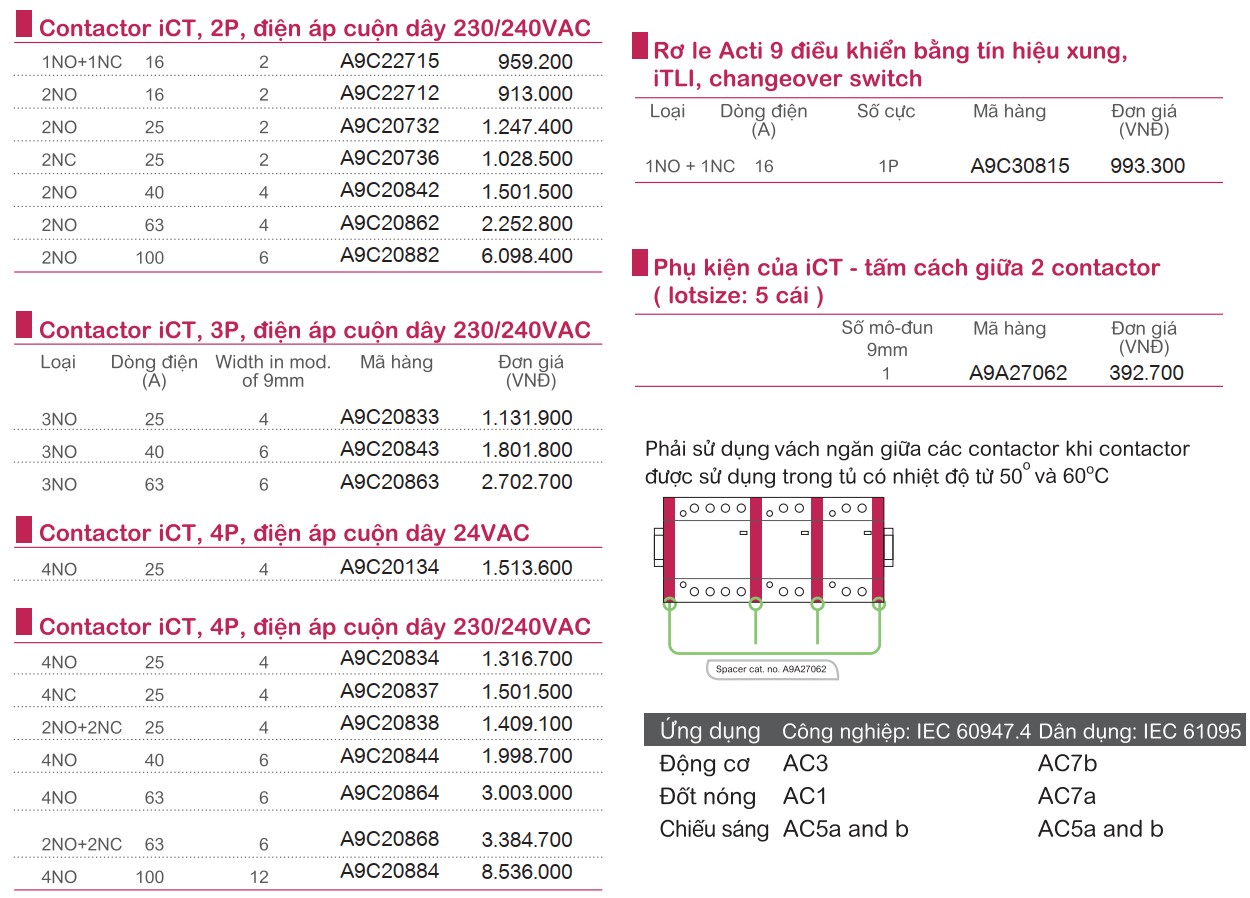Click price 3.384.700
Viewport: 1250px width, 898px height.
tap(527, 840)
